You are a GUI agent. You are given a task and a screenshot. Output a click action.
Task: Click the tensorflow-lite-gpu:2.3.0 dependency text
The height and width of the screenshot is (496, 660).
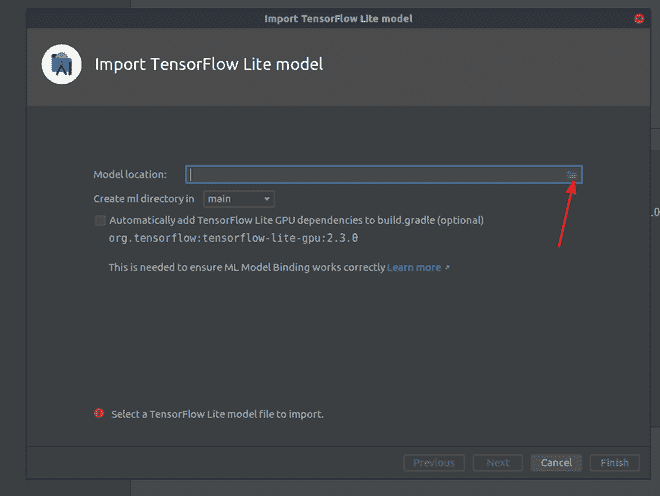[x=233, y=239]
